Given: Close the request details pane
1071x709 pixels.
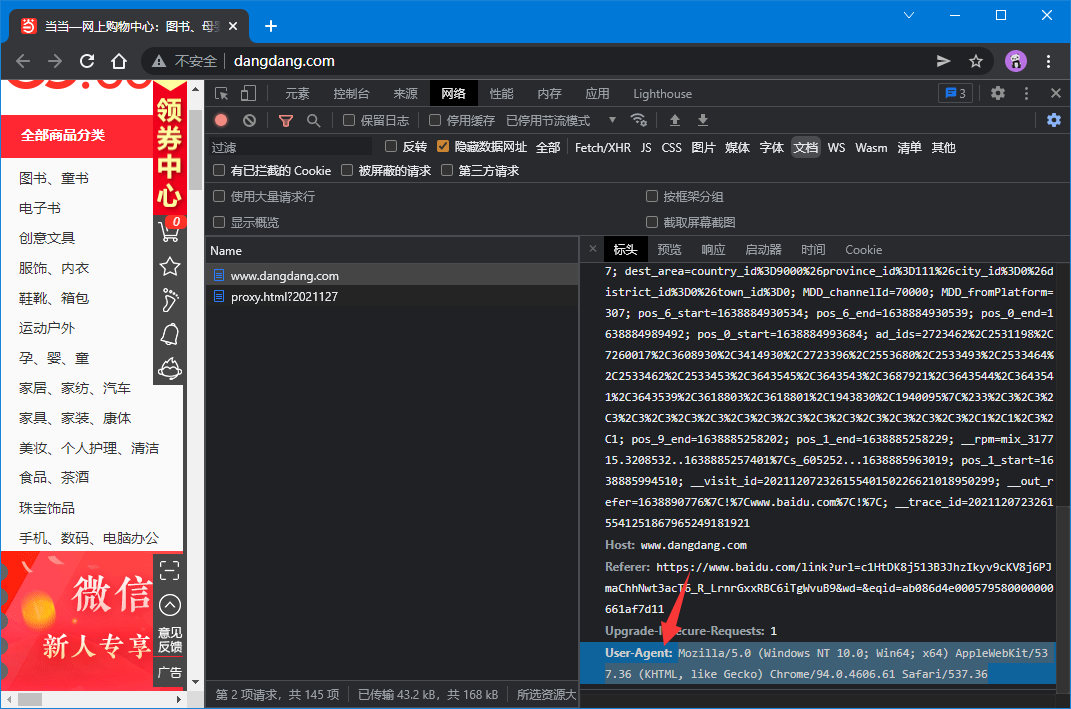Looking at the screenshot, I should pos(592,249).
